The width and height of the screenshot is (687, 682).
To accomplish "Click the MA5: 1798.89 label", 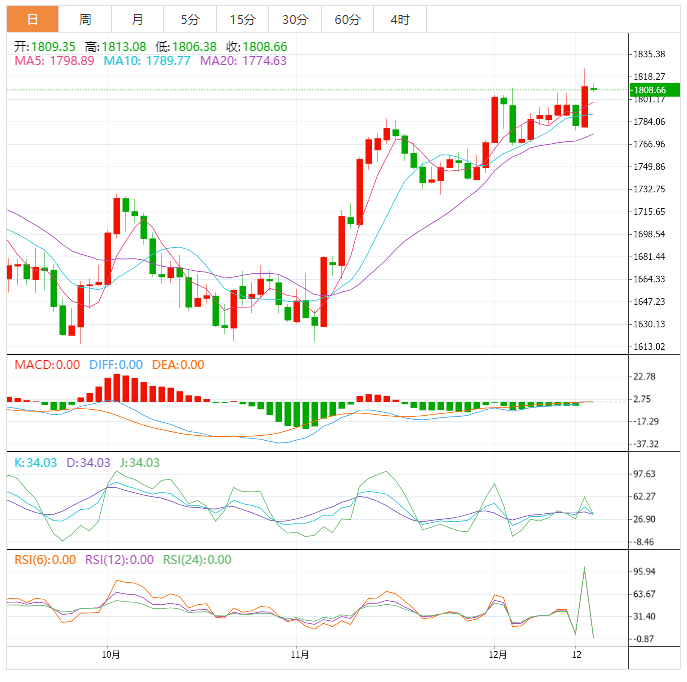I will coord(54,60).
